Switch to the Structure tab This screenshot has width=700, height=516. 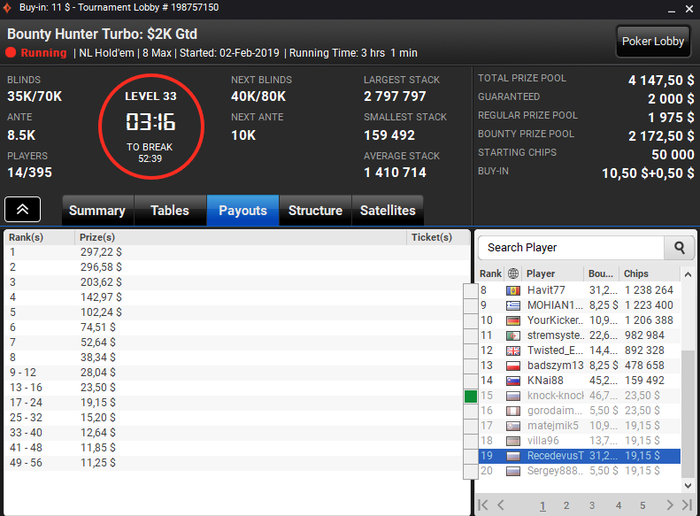pyautogui.click(x=315, y=210)
